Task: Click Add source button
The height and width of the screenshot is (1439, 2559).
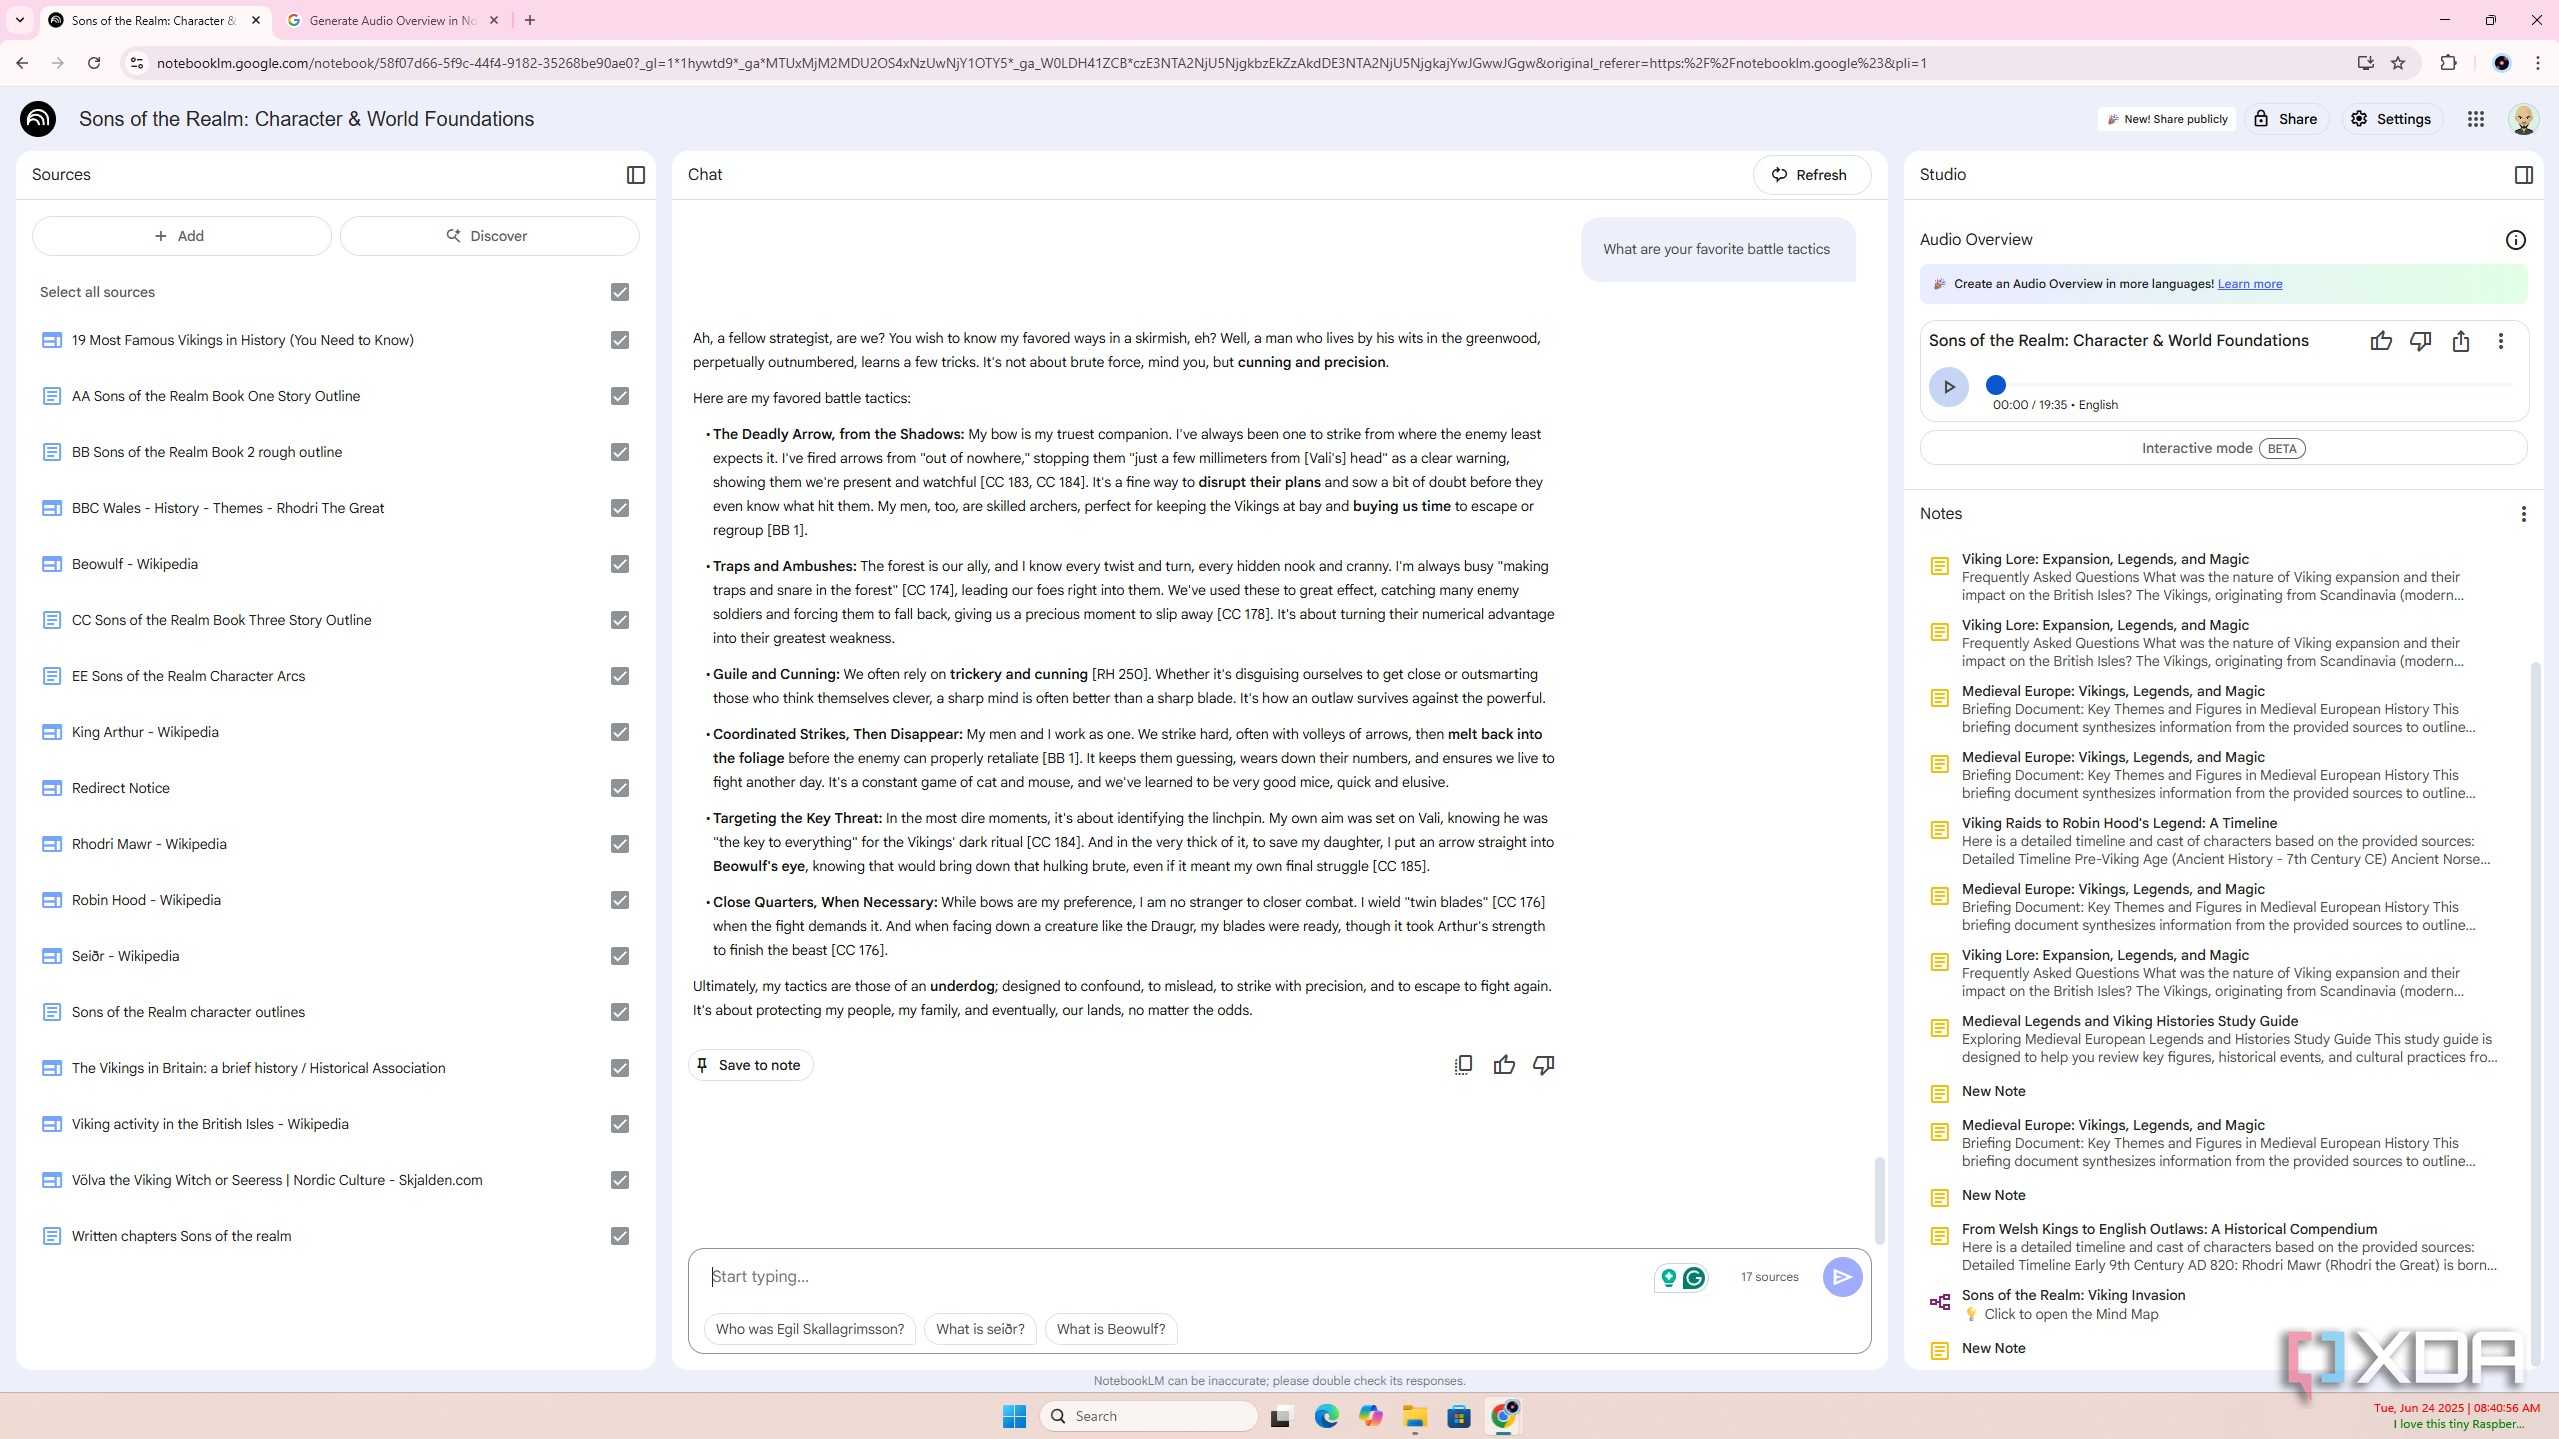Action: [x=181, y=236]
